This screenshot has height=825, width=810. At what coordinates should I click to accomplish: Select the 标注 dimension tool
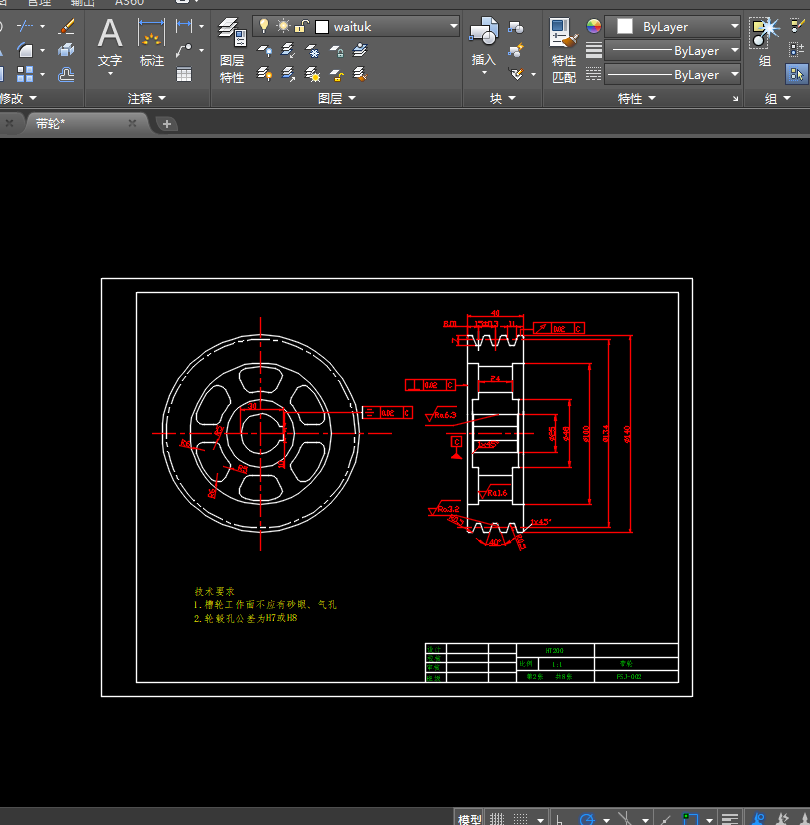(152, 44)
